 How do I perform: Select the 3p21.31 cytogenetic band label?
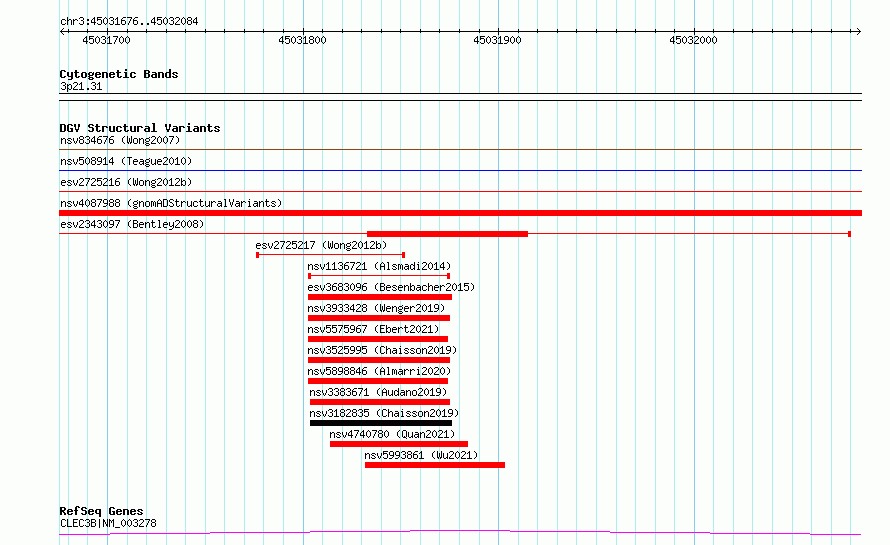click(81, 87)
